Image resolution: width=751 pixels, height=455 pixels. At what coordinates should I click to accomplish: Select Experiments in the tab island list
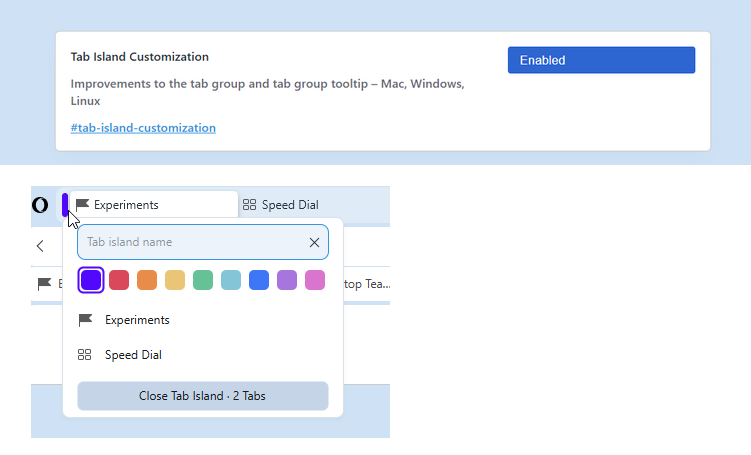tap(137, 320)
